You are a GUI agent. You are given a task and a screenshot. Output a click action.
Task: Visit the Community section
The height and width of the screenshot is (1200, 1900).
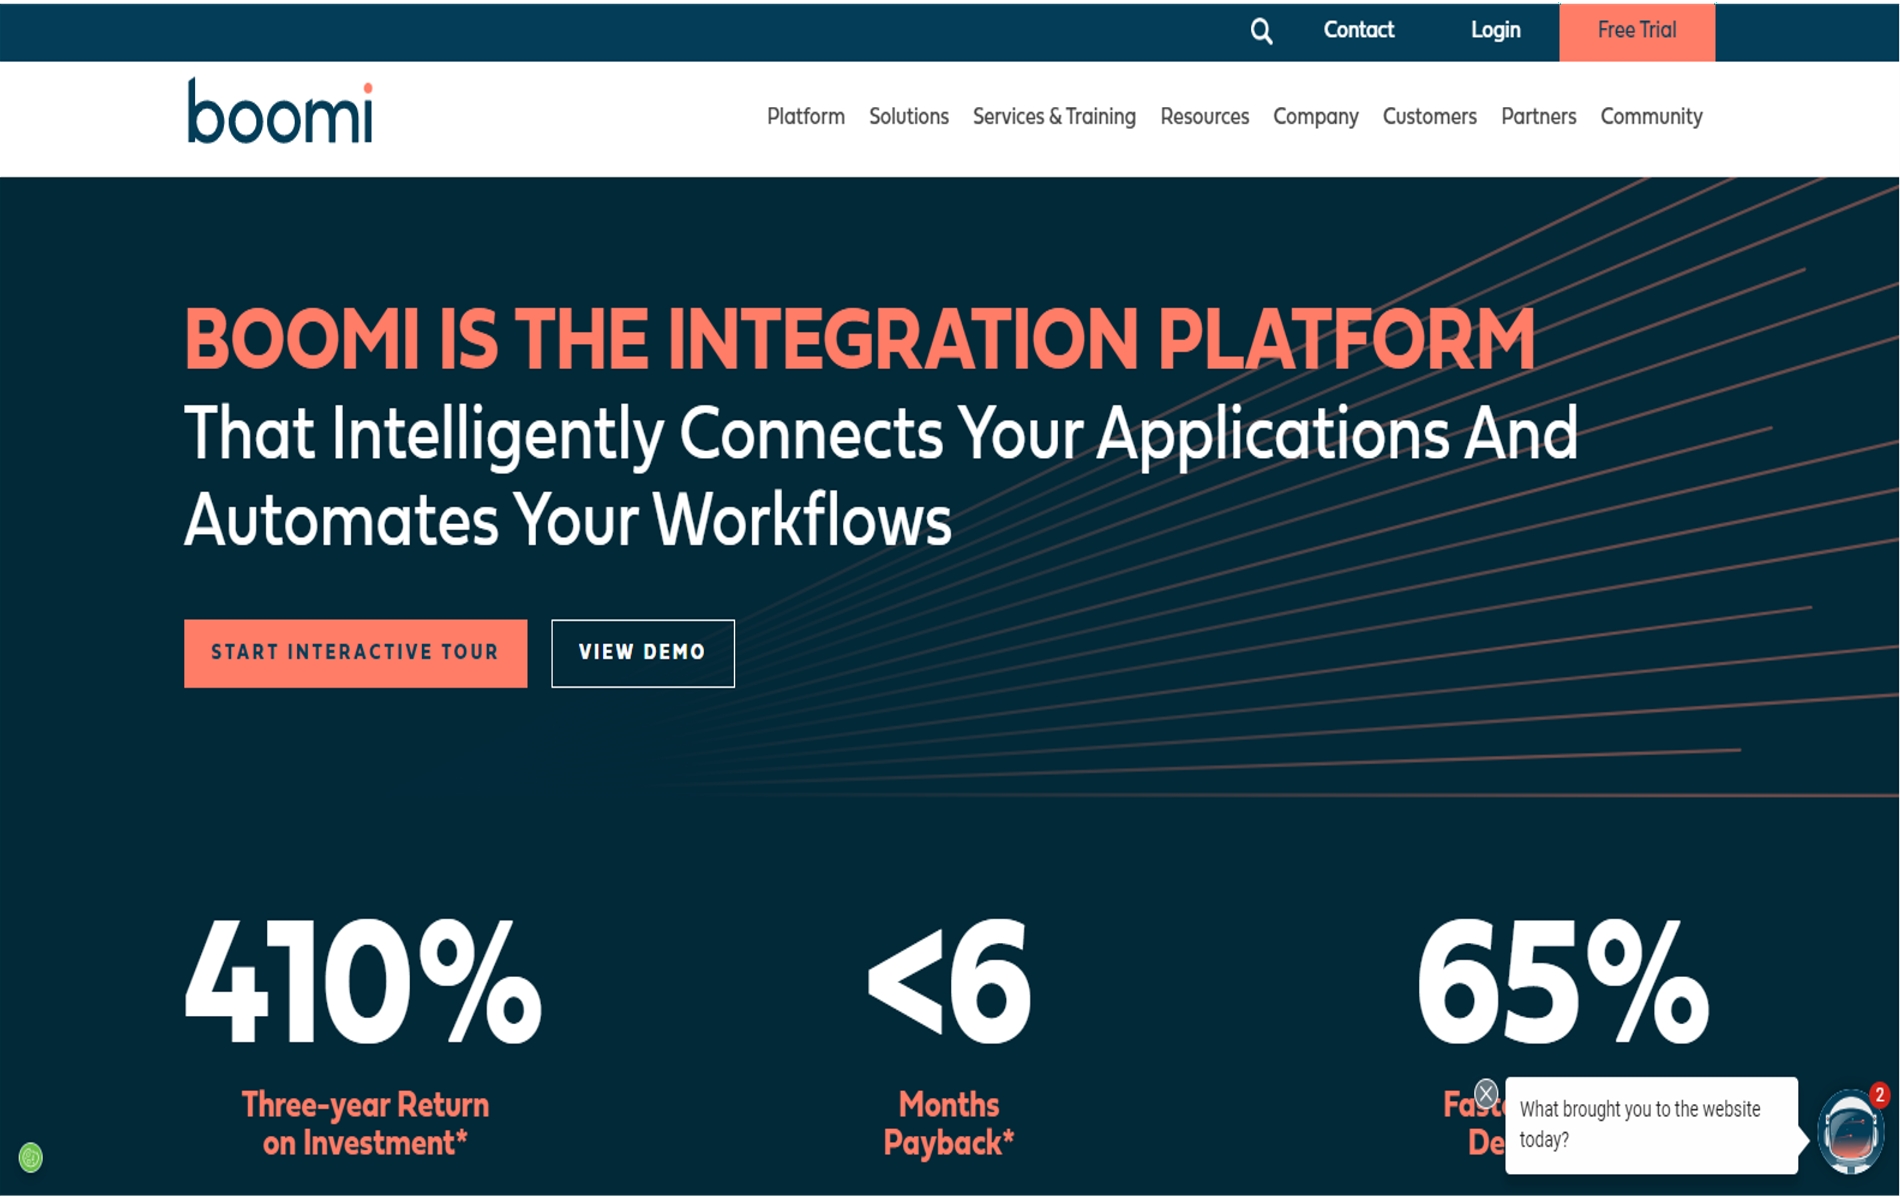(x=1650, y=117)
